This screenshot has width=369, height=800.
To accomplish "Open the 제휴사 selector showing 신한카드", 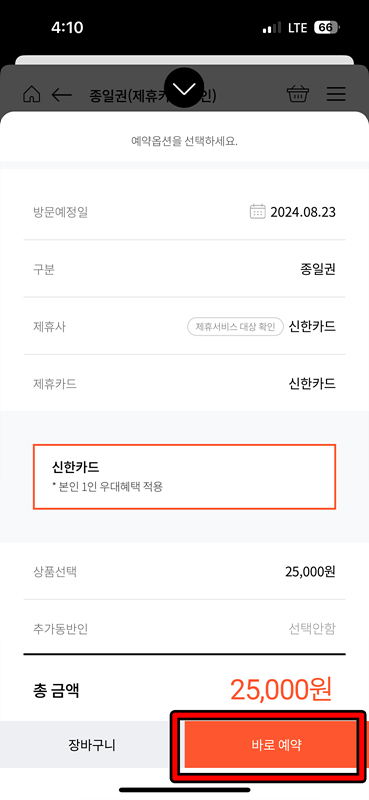I will [x=184, y=327].
